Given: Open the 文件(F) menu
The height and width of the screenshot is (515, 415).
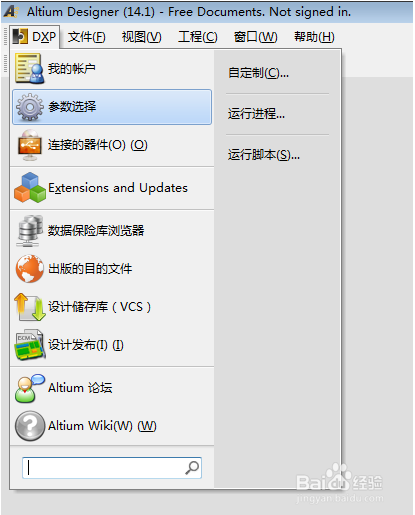Looking at the screenshot, I should coord(86,37).
